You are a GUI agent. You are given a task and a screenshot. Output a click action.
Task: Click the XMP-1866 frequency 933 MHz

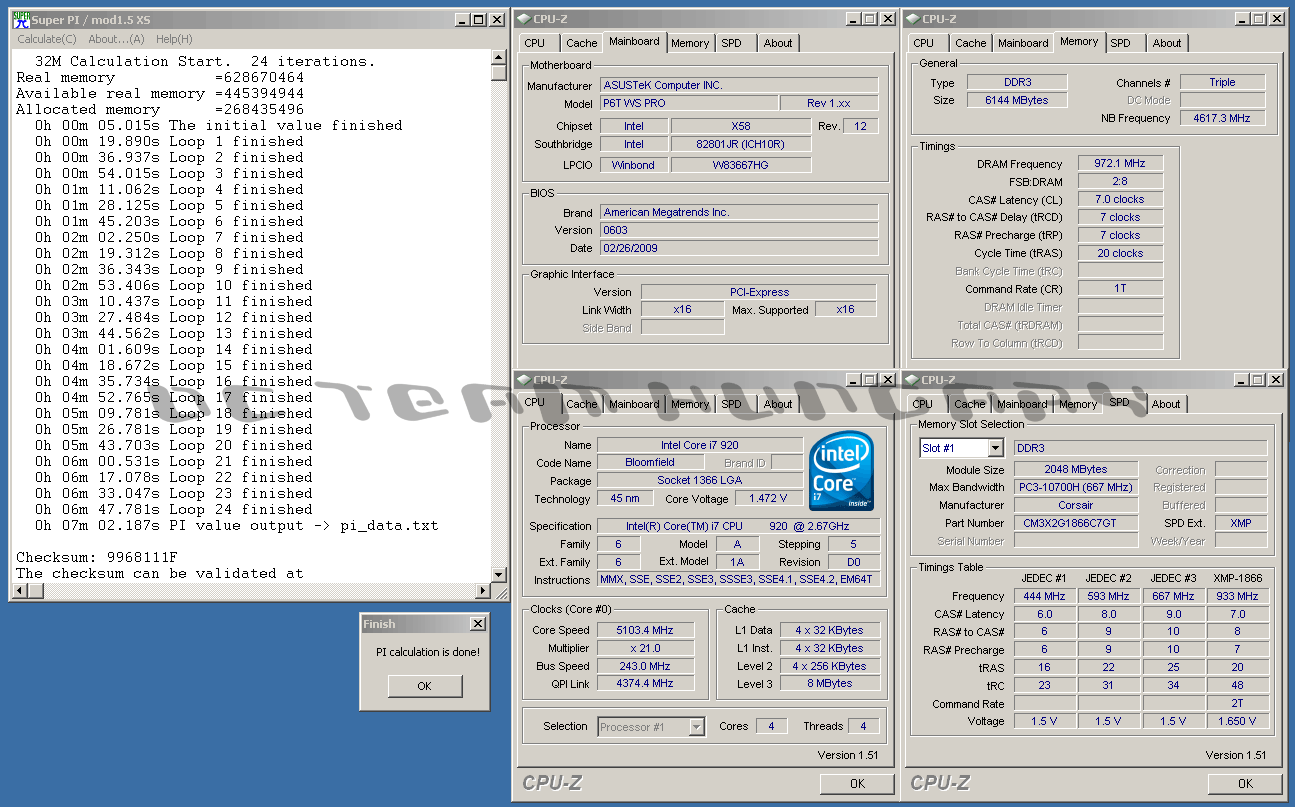coord(1238,595)
